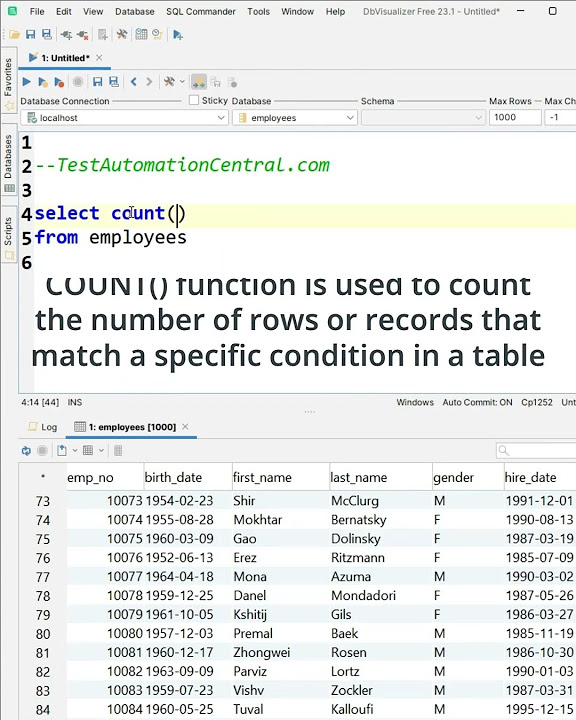Click the gray Stop button in results toolbar
Image resolution: width=576 pixels, height=720 pixels.
pos(42,450)
